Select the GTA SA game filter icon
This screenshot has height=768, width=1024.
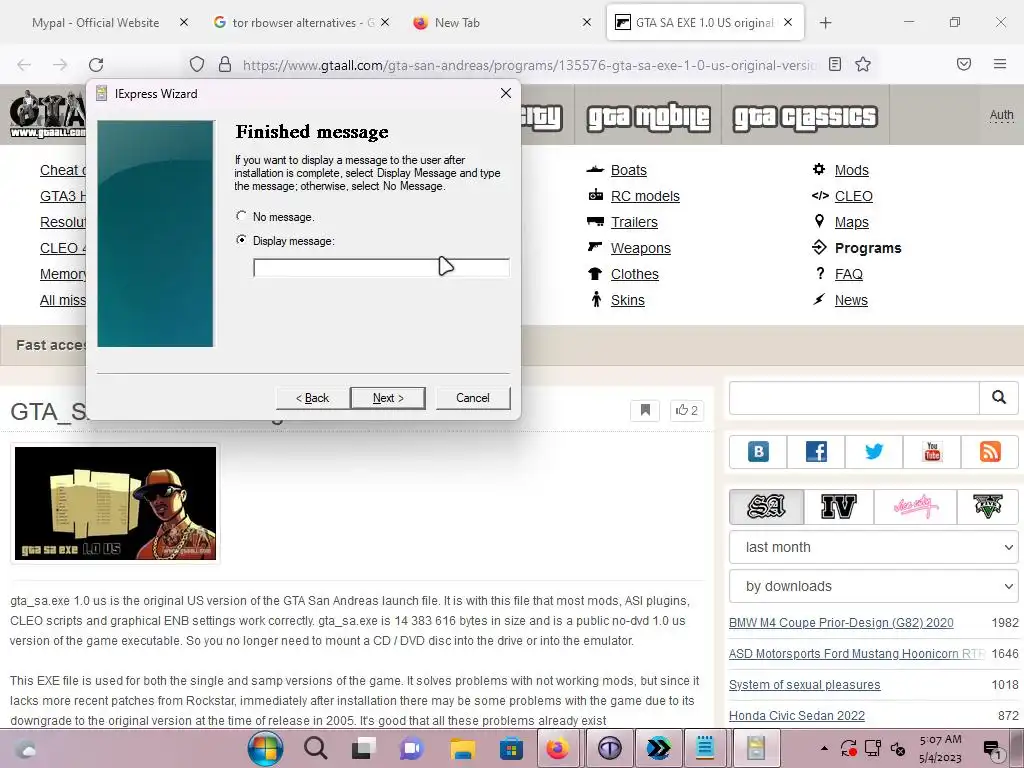tap(767, 507)
